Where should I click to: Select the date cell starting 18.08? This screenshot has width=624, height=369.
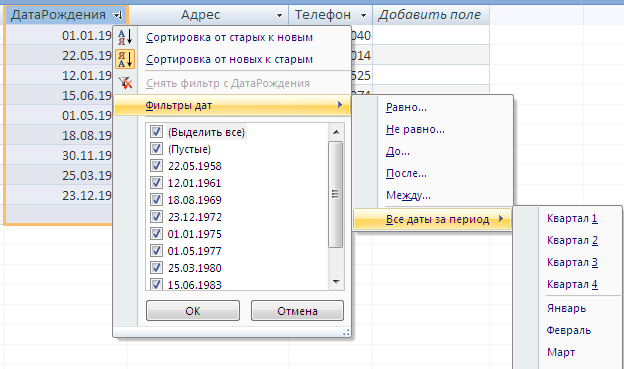(x=60, y=135)
